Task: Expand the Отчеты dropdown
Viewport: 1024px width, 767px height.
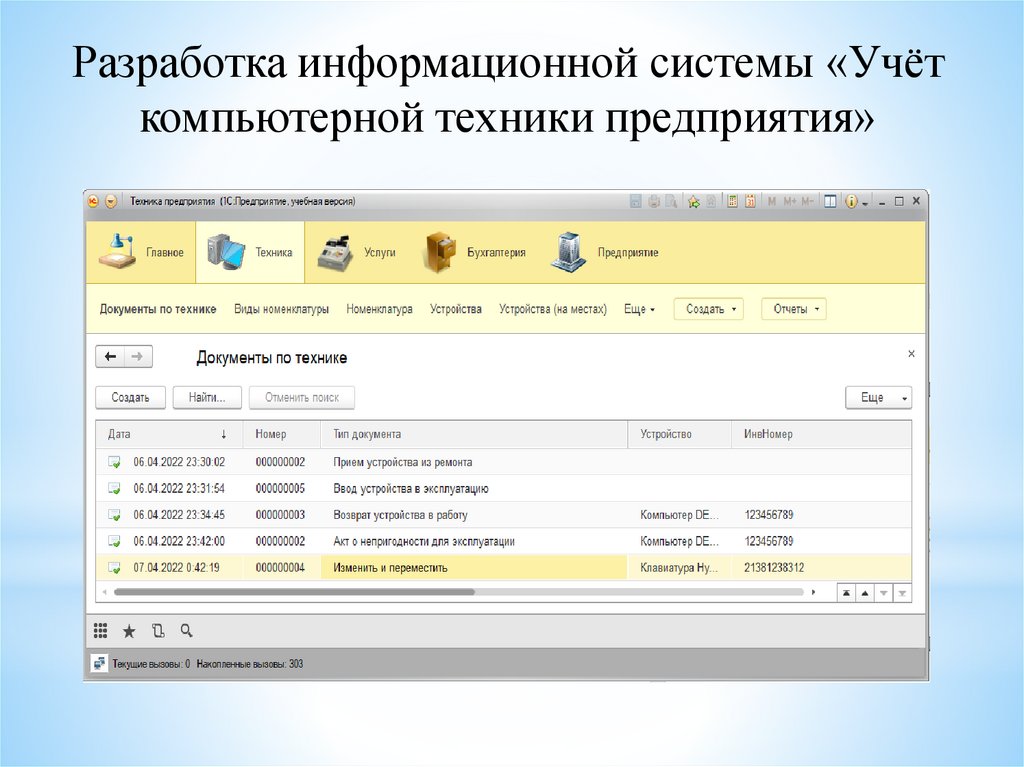Action: tap(794, 310)
